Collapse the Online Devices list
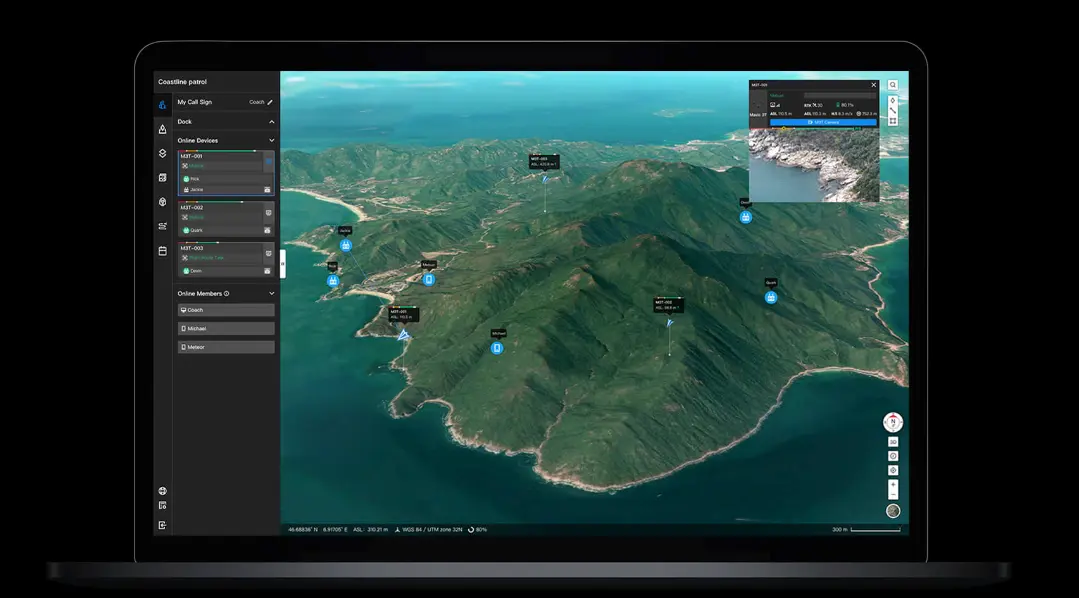Viewport: 1079px width, 598px height. (x=271, y=140)
